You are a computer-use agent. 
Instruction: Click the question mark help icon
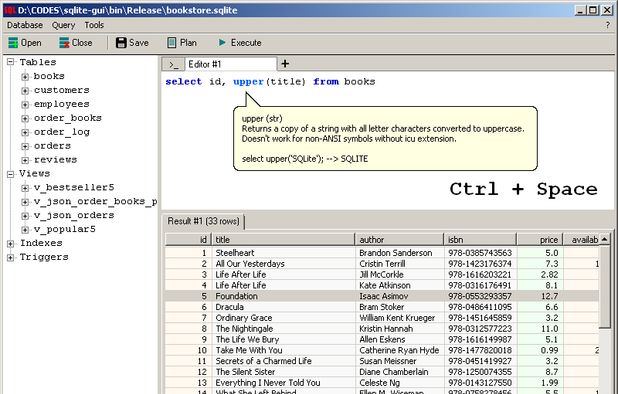(607, 25)
